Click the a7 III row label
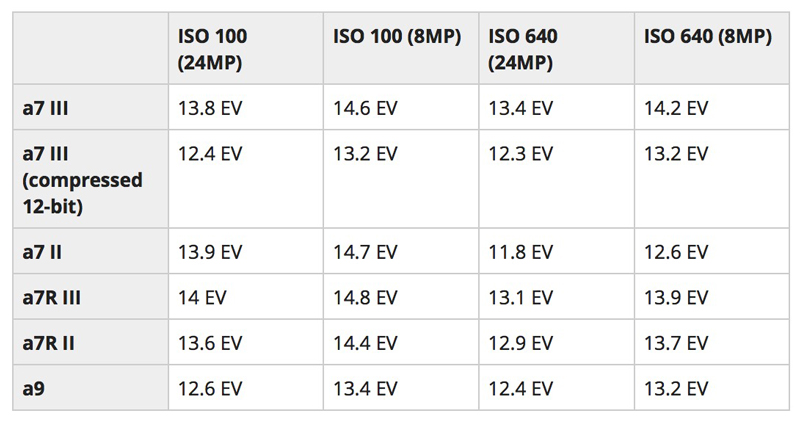 pyautogui.click(x=90, y=107)
